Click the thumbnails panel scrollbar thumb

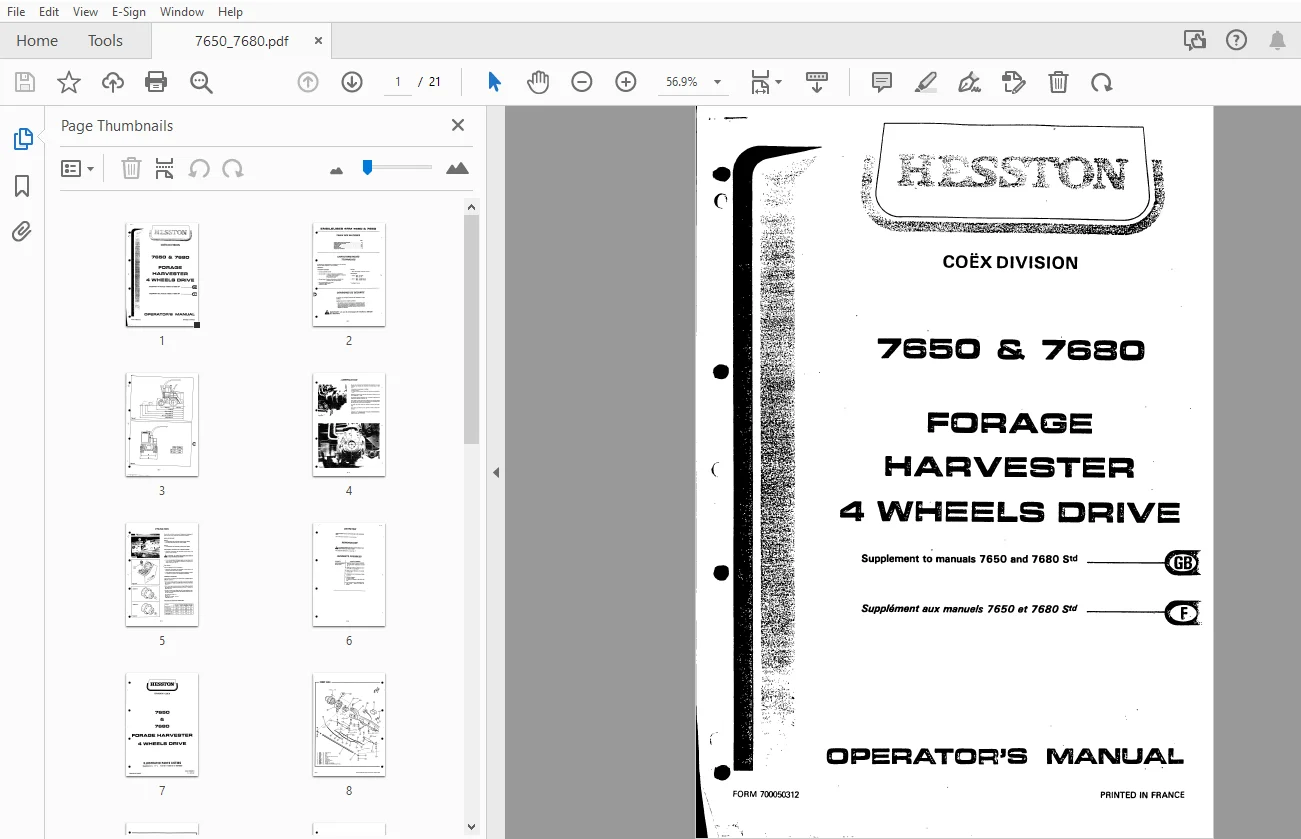472,329
